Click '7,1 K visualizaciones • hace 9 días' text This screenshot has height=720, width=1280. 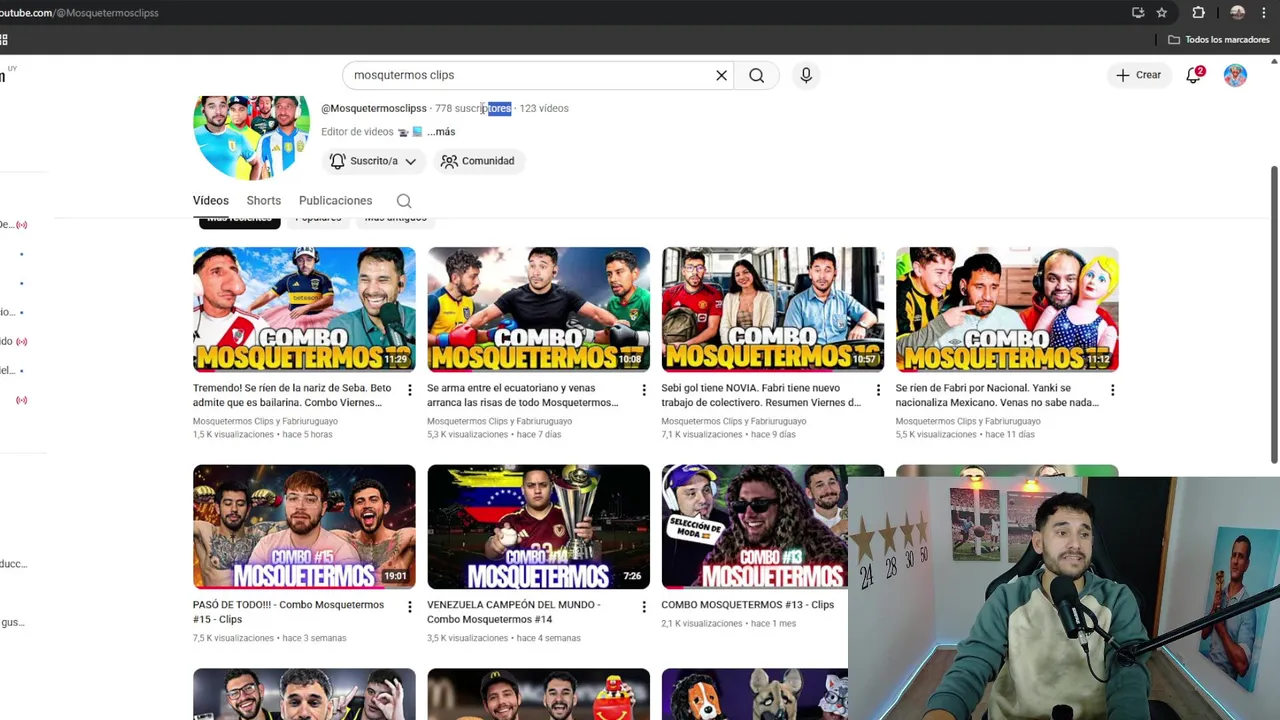click(x=729, y=435)
